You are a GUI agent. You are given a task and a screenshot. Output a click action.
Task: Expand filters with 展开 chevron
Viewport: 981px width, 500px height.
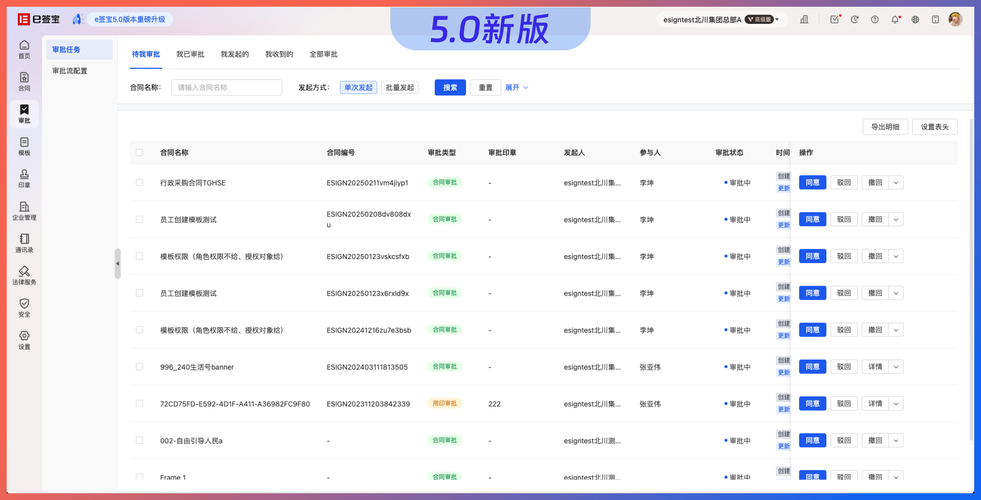[517, 88]
